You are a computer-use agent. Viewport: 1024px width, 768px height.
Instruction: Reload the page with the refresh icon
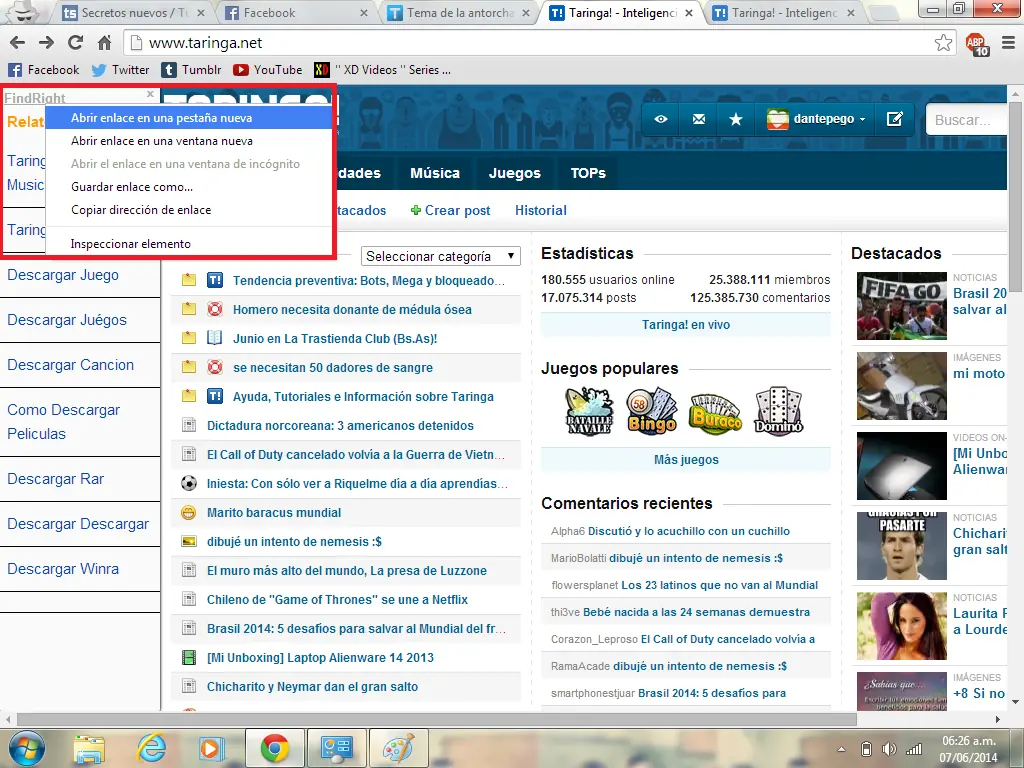click(x=75, y=43)
